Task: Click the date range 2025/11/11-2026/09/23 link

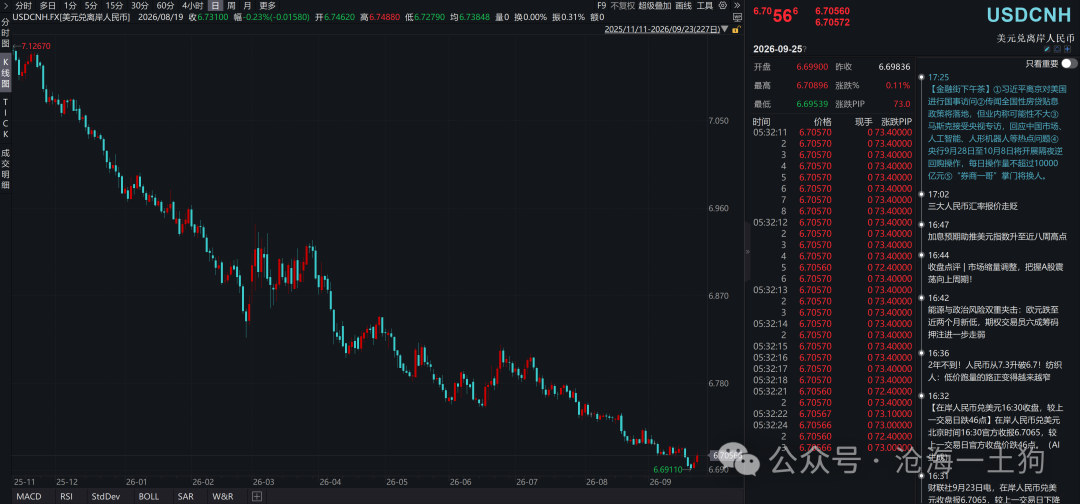Action: click(x=662, y=29)
